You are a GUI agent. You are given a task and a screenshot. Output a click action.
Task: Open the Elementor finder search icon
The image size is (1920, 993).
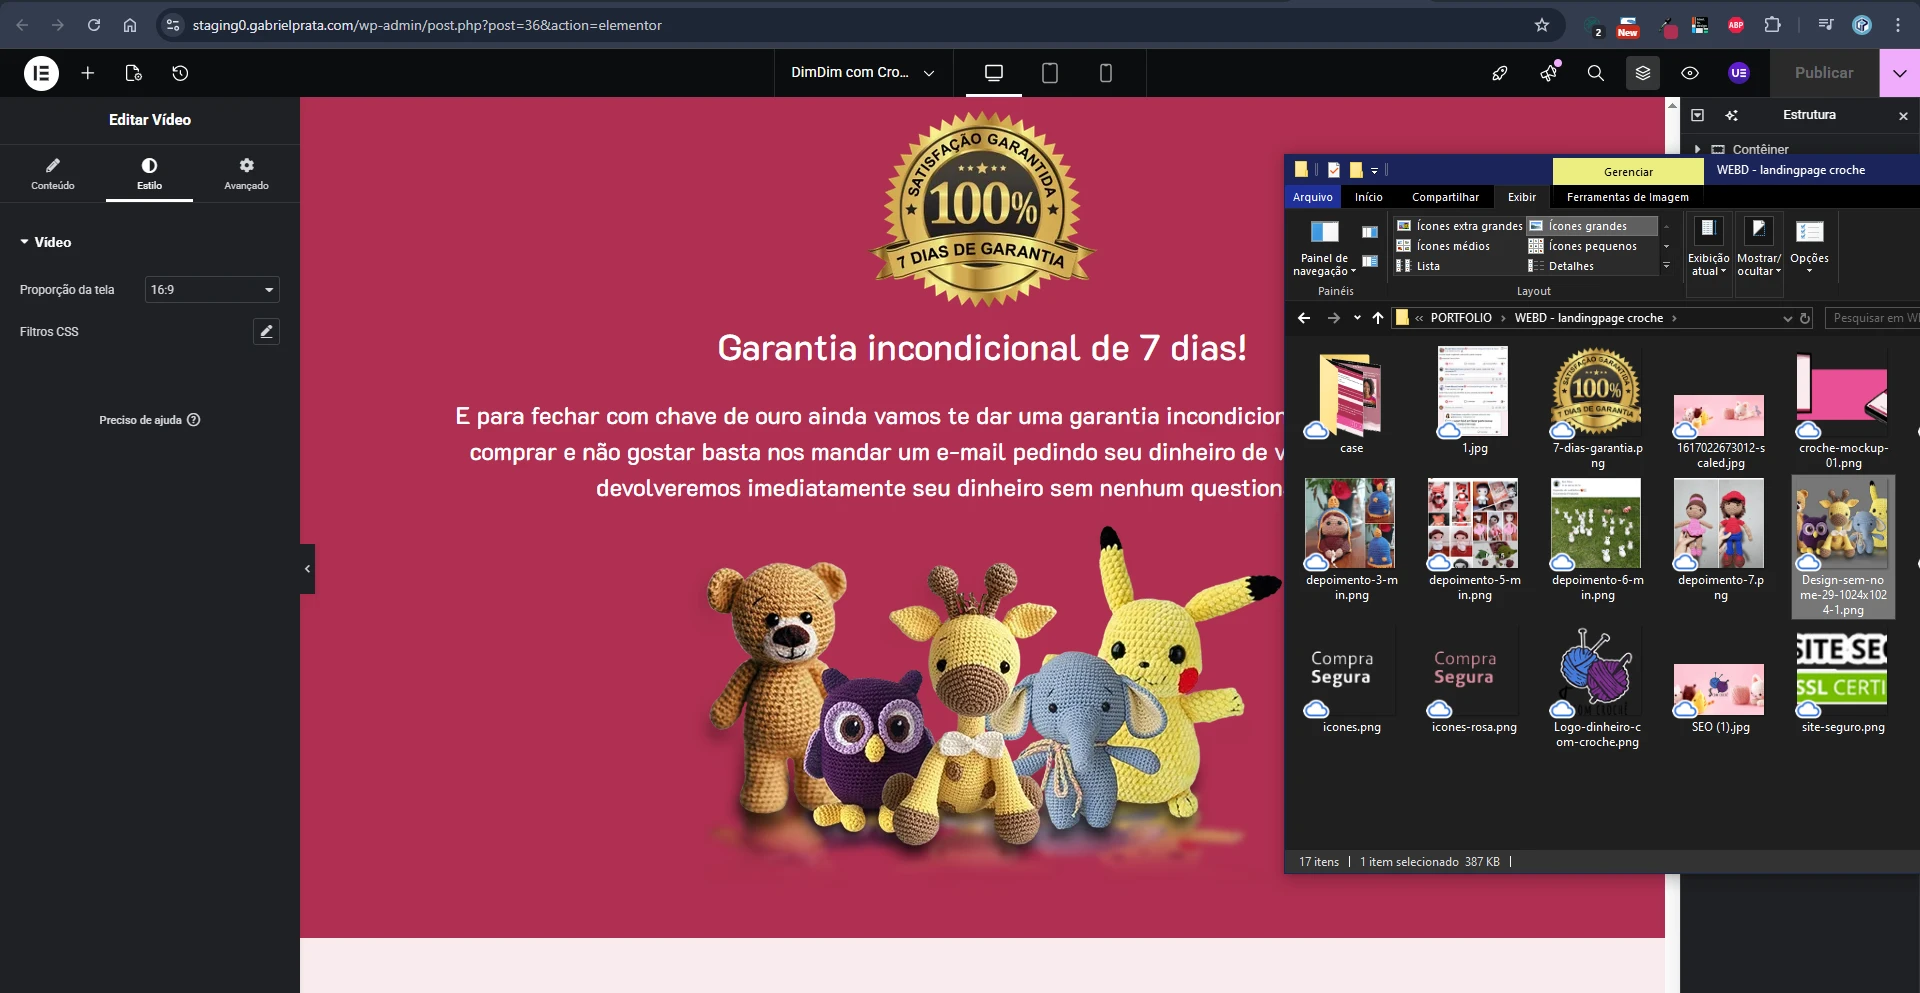tap(1595, 73)
